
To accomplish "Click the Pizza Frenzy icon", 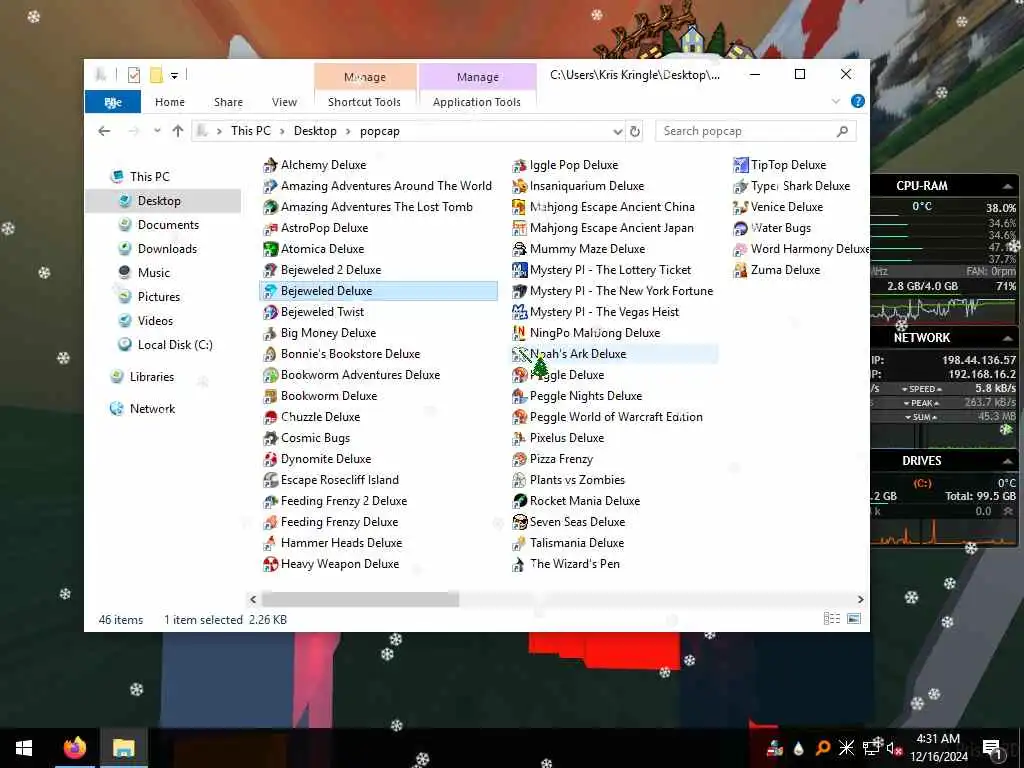I will tap(519, 459).
